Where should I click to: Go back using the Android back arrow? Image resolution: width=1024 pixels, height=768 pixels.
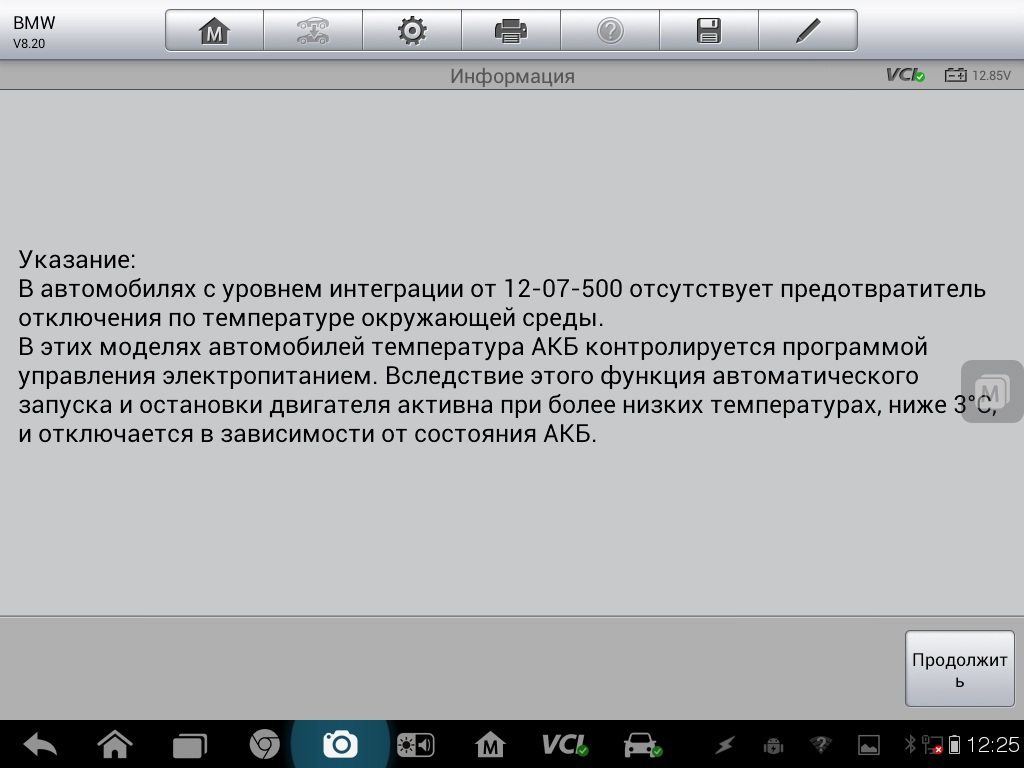click(40, 744)
